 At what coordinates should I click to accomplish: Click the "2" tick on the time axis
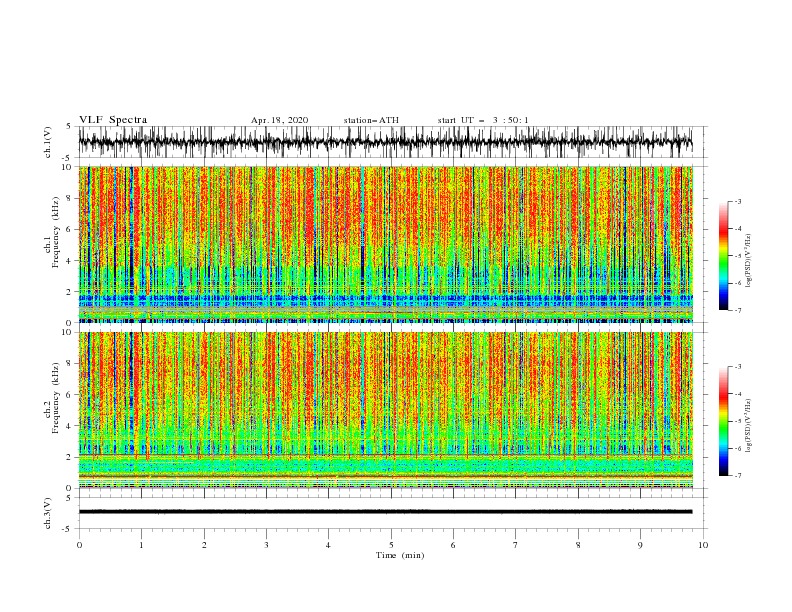[x=204, y=545]
